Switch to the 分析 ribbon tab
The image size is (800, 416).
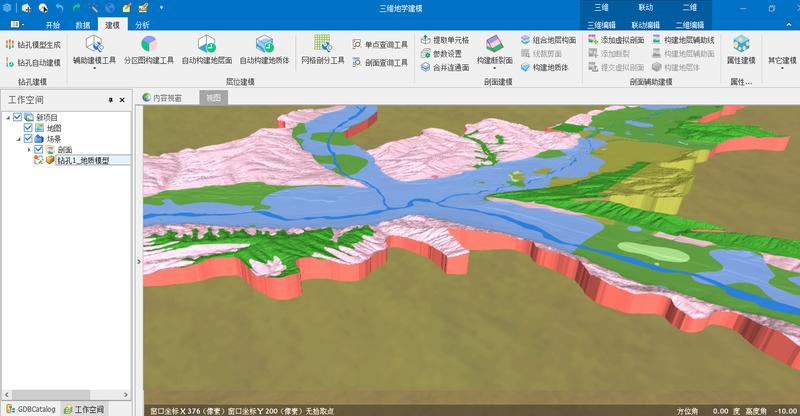142,25
